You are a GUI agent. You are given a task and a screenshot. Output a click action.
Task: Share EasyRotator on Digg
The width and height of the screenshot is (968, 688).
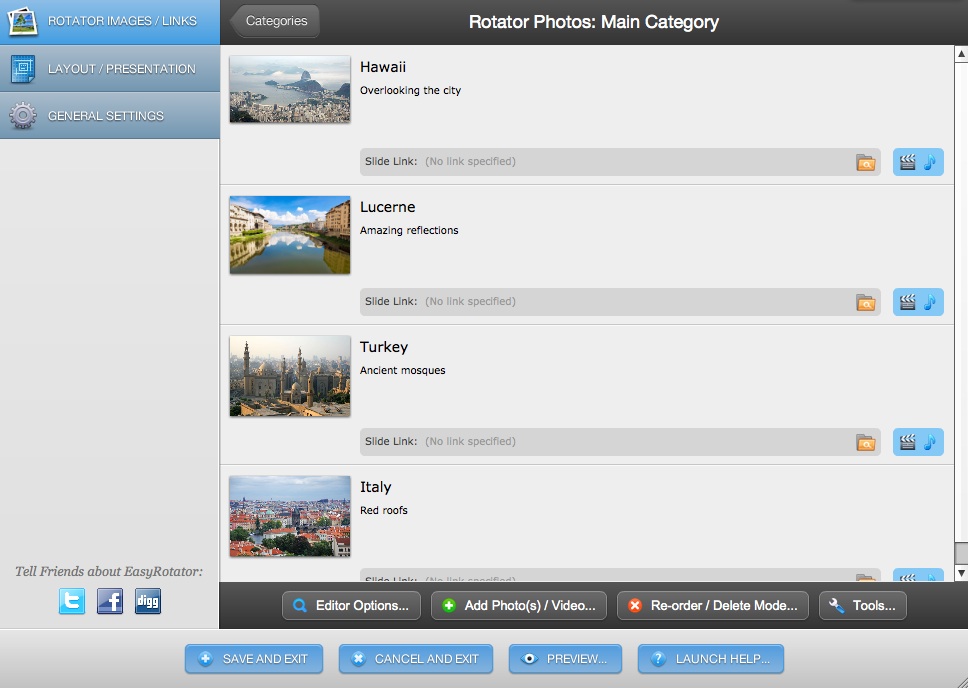(148, 601)
